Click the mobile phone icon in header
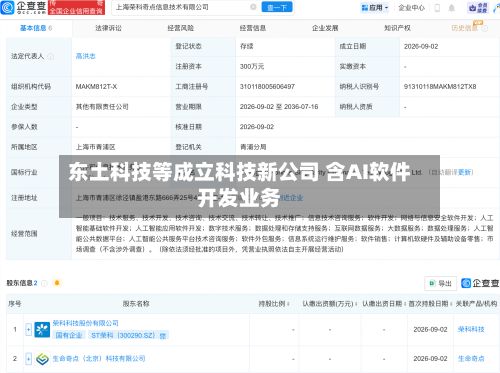 [437, 8]
